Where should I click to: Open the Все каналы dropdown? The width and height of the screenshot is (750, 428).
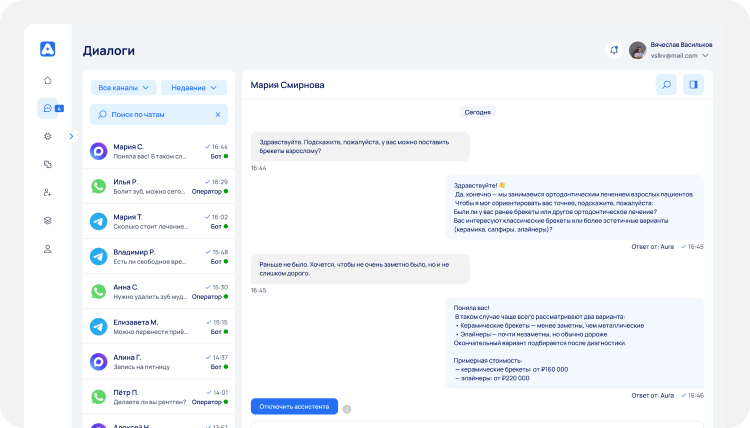pyautogui.click(x=123, y=88)
